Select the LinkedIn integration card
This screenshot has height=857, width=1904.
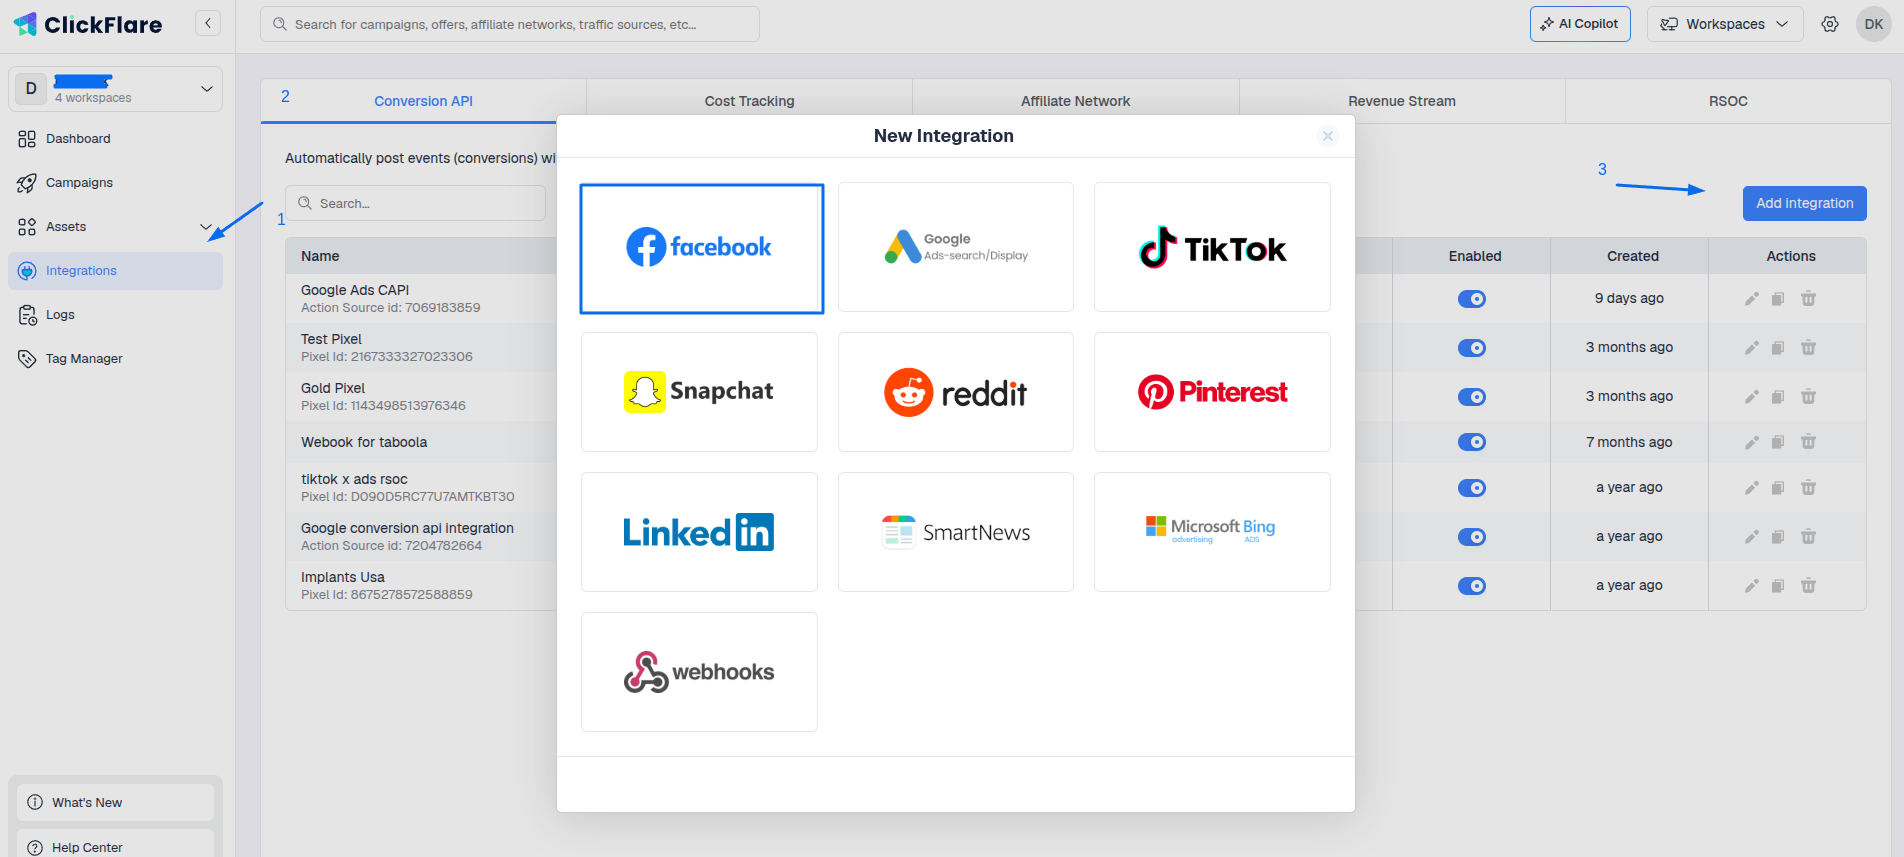[699, 532]
